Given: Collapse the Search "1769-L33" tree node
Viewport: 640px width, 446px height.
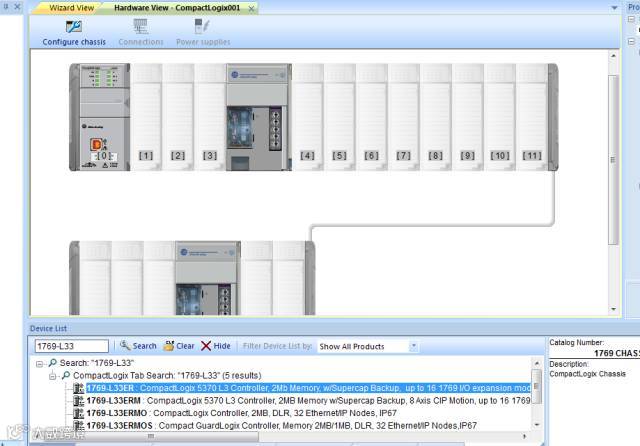Looking at the screenshot, I should coord(40,363).
